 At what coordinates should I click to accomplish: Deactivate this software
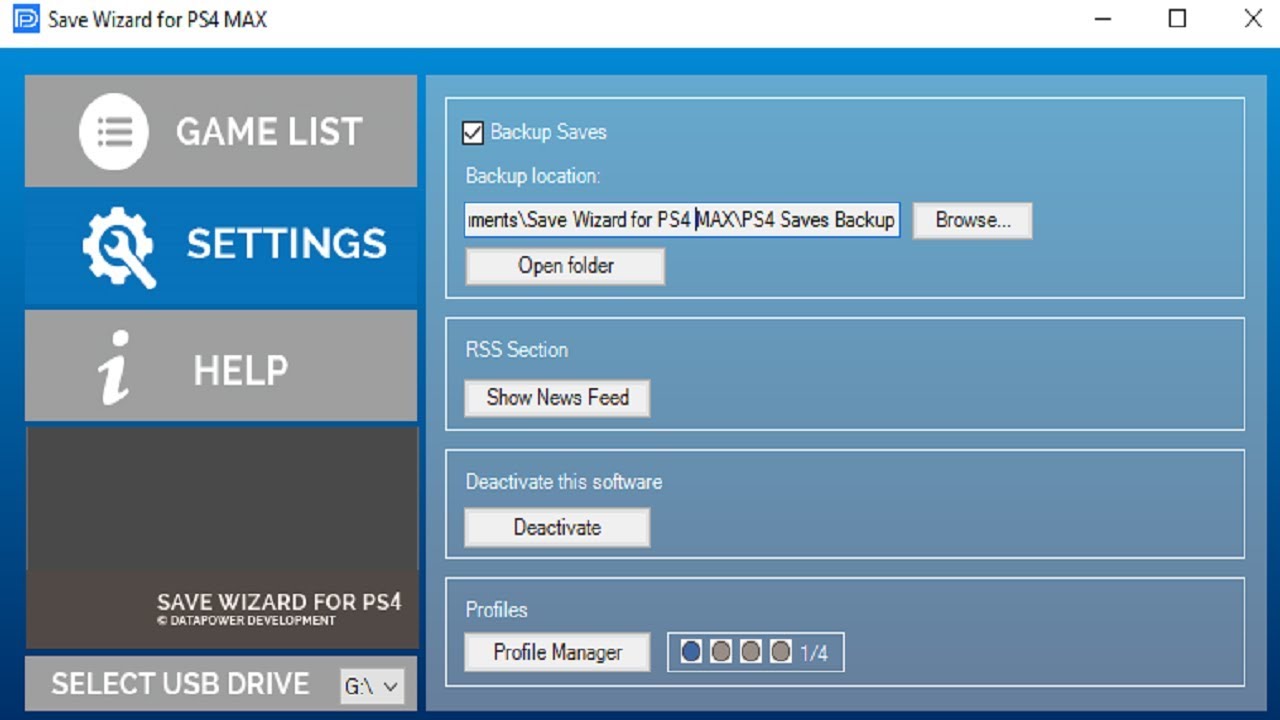click(556, 527)
